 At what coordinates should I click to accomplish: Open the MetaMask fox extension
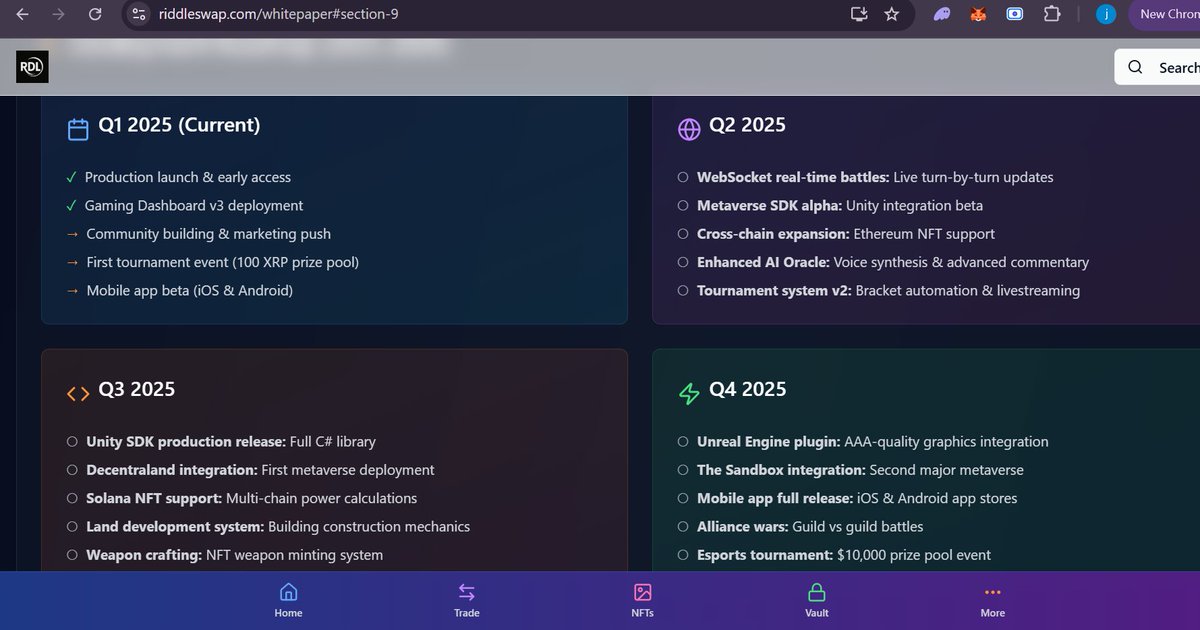pyautogui.click(x=978, y=14)
